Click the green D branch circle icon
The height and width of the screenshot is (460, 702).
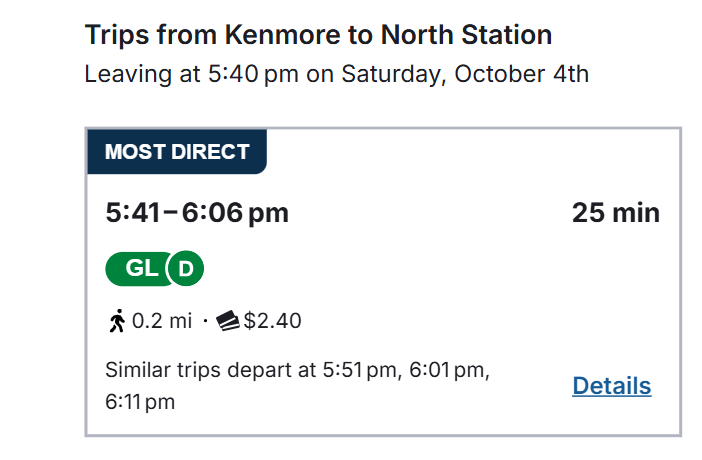coord(185,268)
